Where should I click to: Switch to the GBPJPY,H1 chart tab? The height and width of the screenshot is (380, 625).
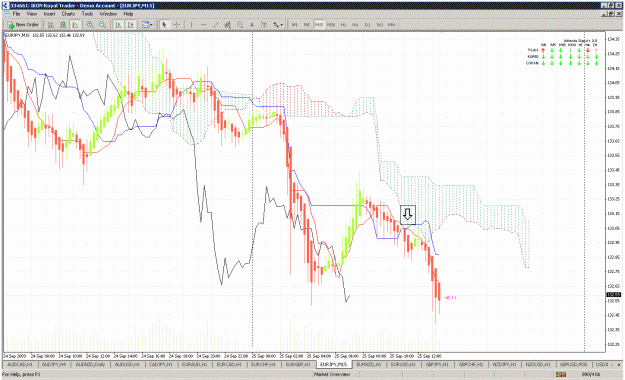pyautogui.click(x=437, y=364)
